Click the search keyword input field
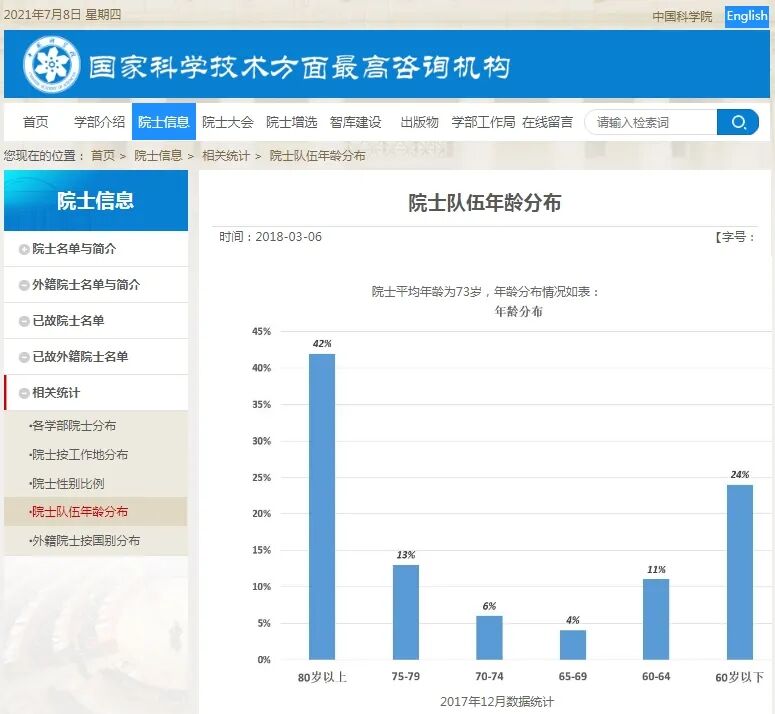This screenshot has width=775, height=714. [x=651, y=122]
